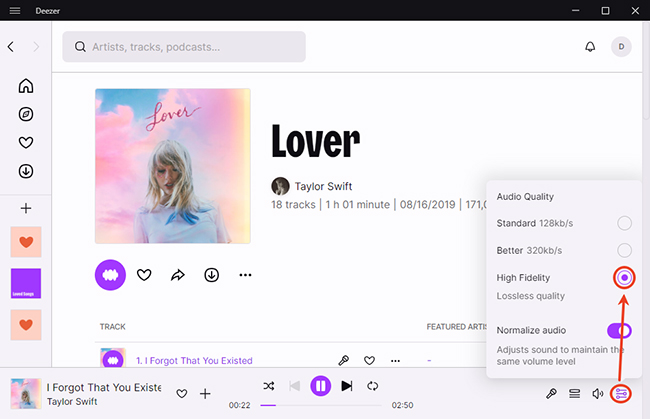The height and width of the screenshot is (419, 650).
Task: Open more options for track 1 row
Action: point(395,361)
